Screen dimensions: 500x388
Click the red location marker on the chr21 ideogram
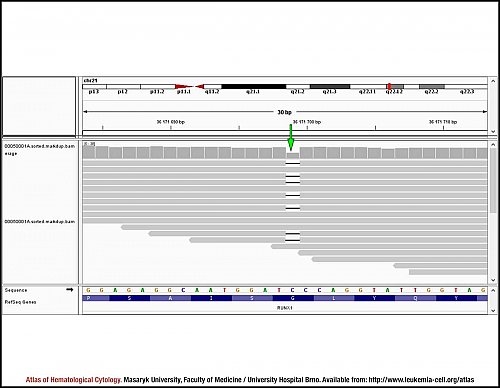pos(389,87)
